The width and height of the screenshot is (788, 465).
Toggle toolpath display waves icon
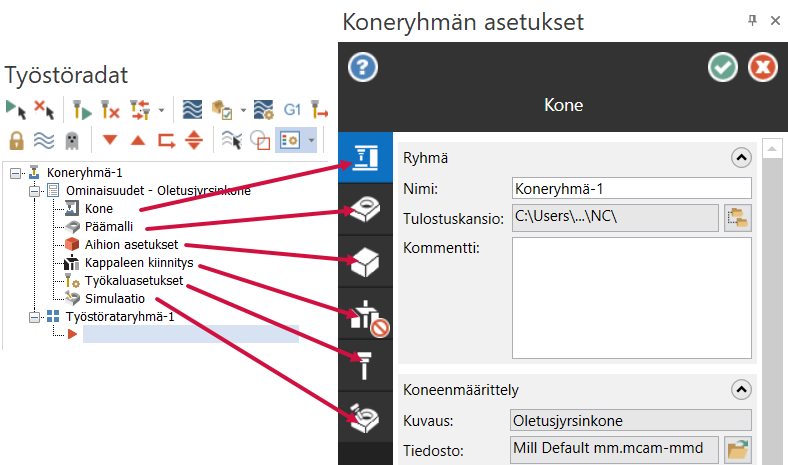[44, 140]
